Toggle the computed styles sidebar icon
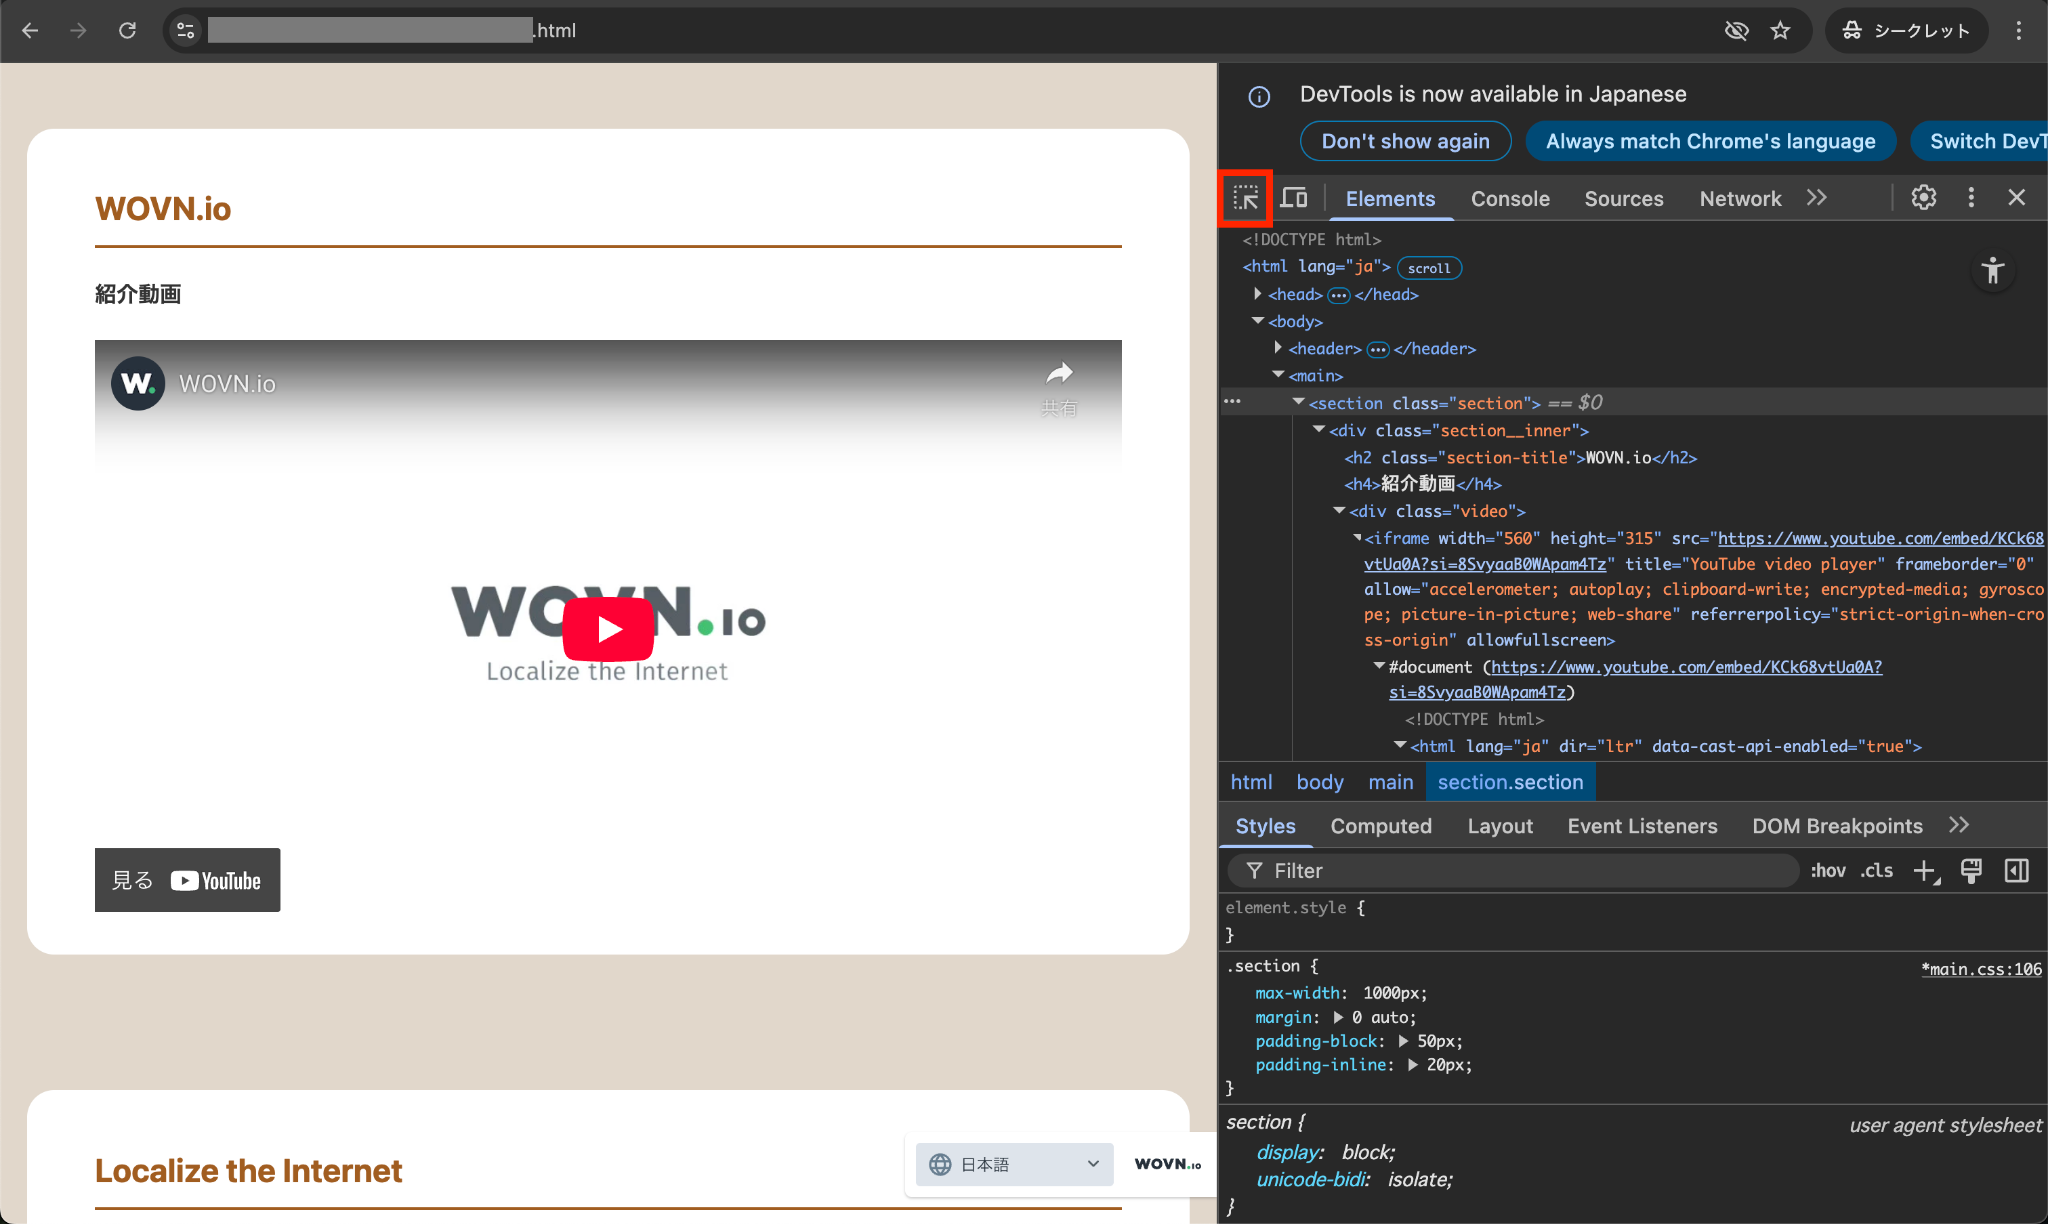Viewport: 2048px width, 1224px height. tap(2017, 871)
